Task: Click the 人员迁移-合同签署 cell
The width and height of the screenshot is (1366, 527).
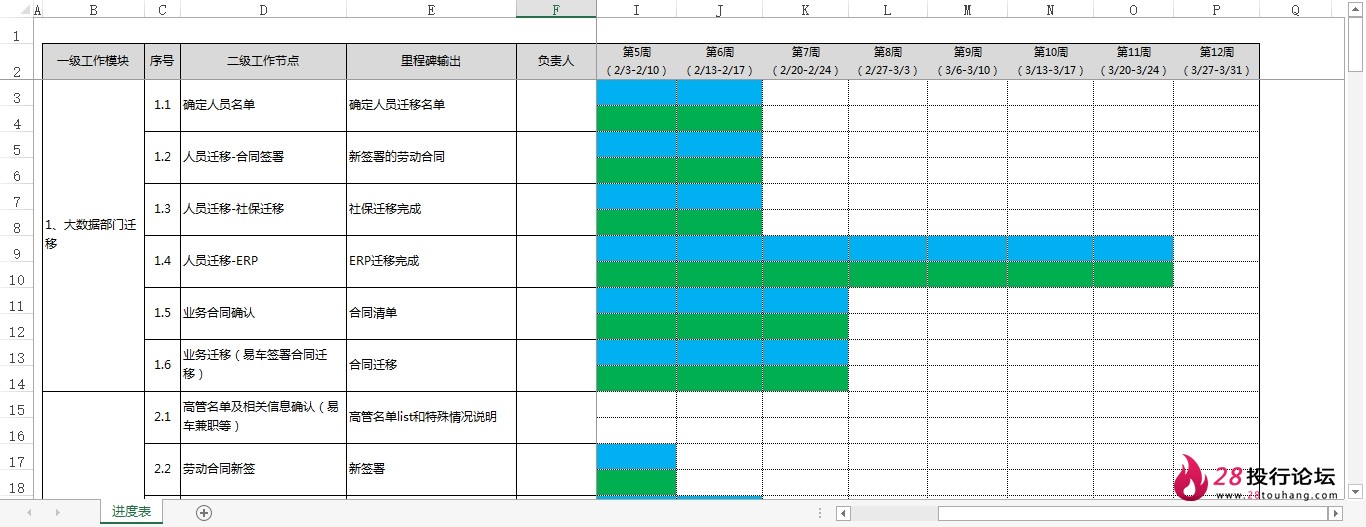Action: [263, 157]
